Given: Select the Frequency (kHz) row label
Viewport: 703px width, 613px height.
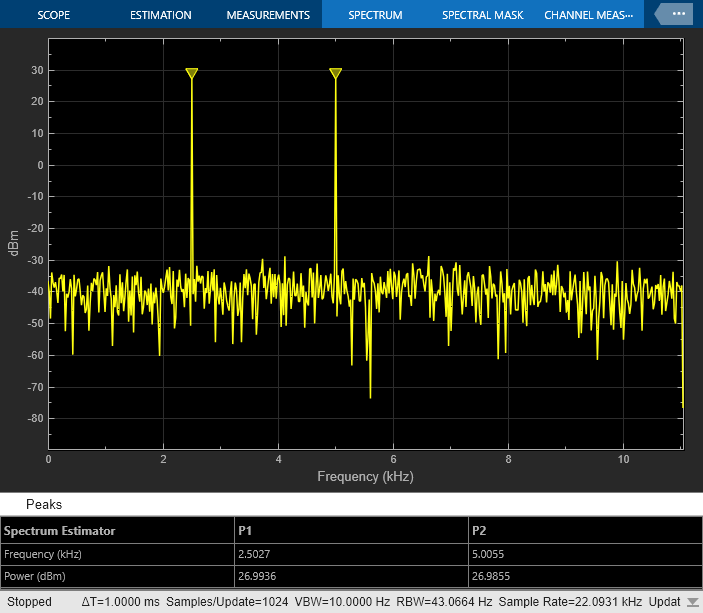Looking at the screenshot, I should (x=43, y=554).
